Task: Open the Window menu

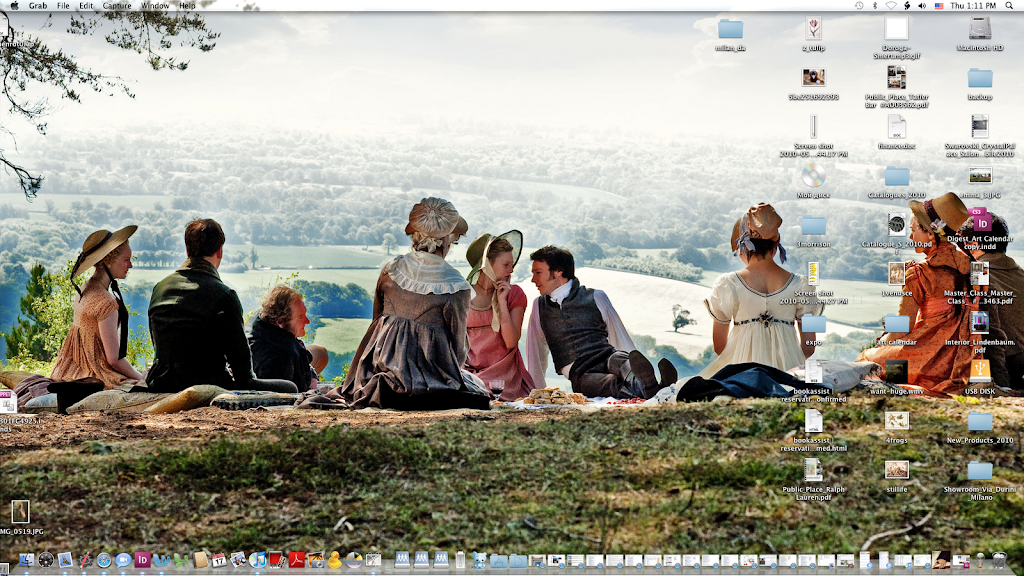Action: 155,5
